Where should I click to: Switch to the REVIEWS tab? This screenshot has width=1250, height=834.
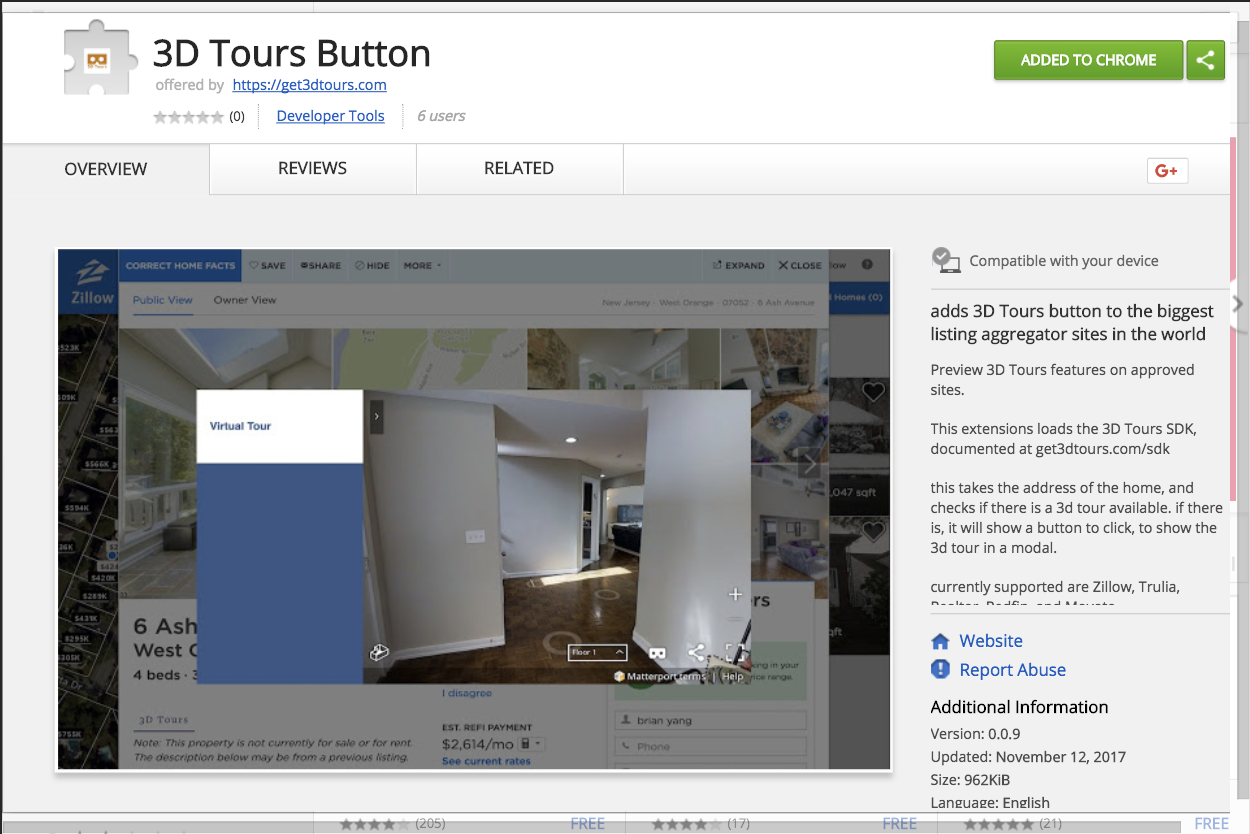point(313,168)
